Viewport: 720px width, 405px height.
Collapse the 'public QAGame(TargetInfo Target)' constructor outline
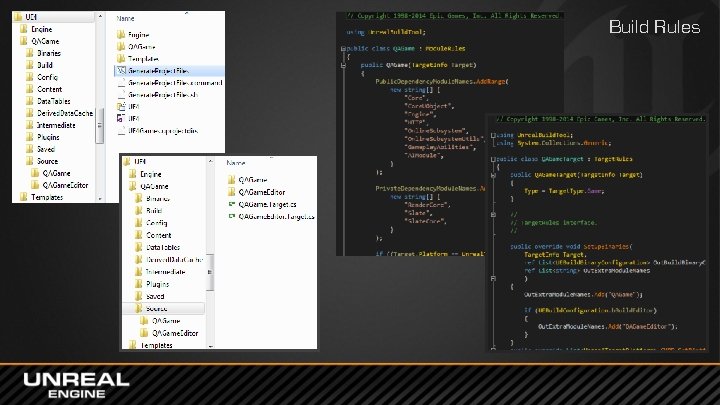343,65
